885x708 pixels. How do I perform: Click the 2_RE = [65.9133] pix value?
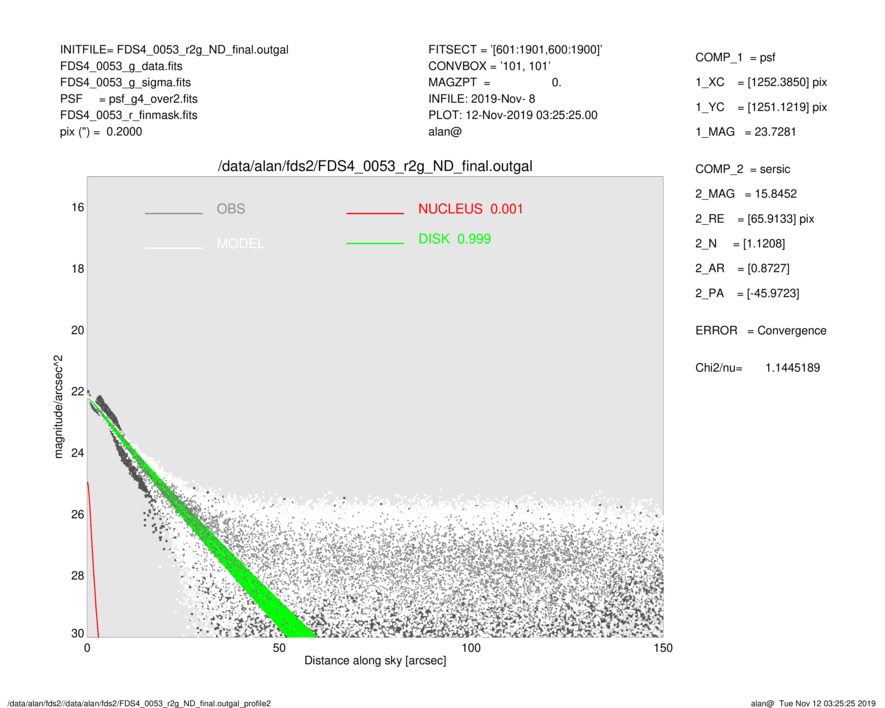755,219
